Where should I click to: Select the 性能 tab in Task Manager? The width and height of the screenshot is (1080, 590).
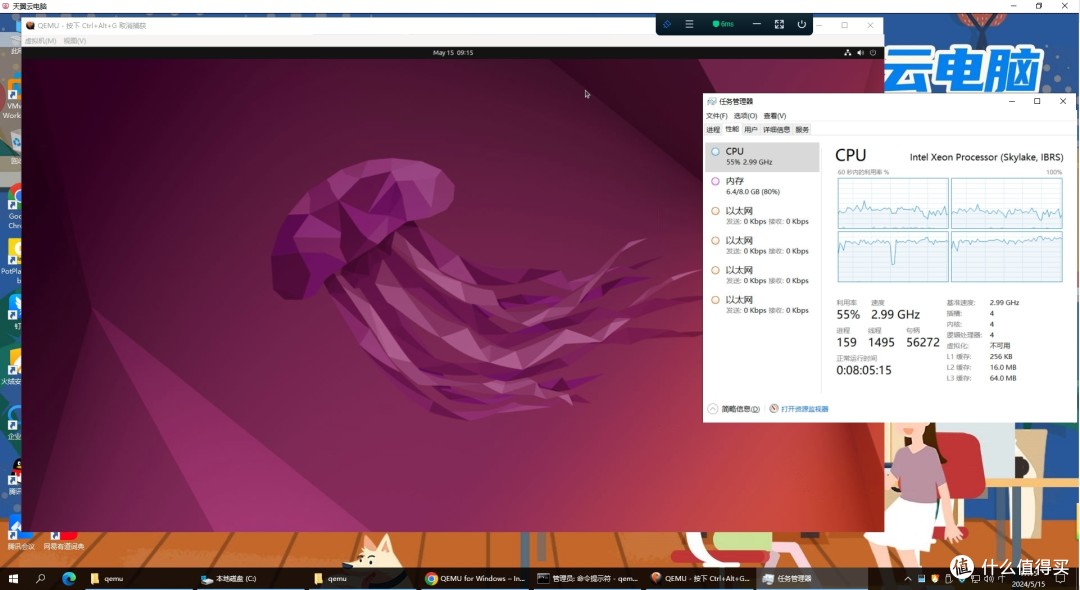pos(731,129)
